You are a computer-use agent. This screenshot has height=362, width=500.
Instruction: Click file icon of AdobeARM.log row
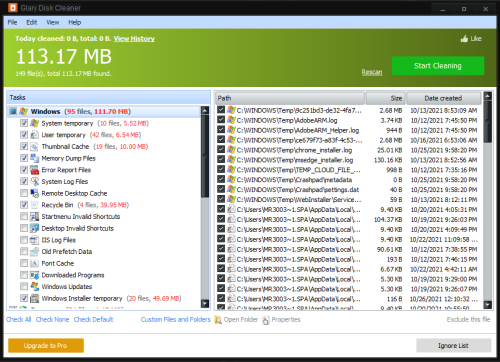point(231,120)
